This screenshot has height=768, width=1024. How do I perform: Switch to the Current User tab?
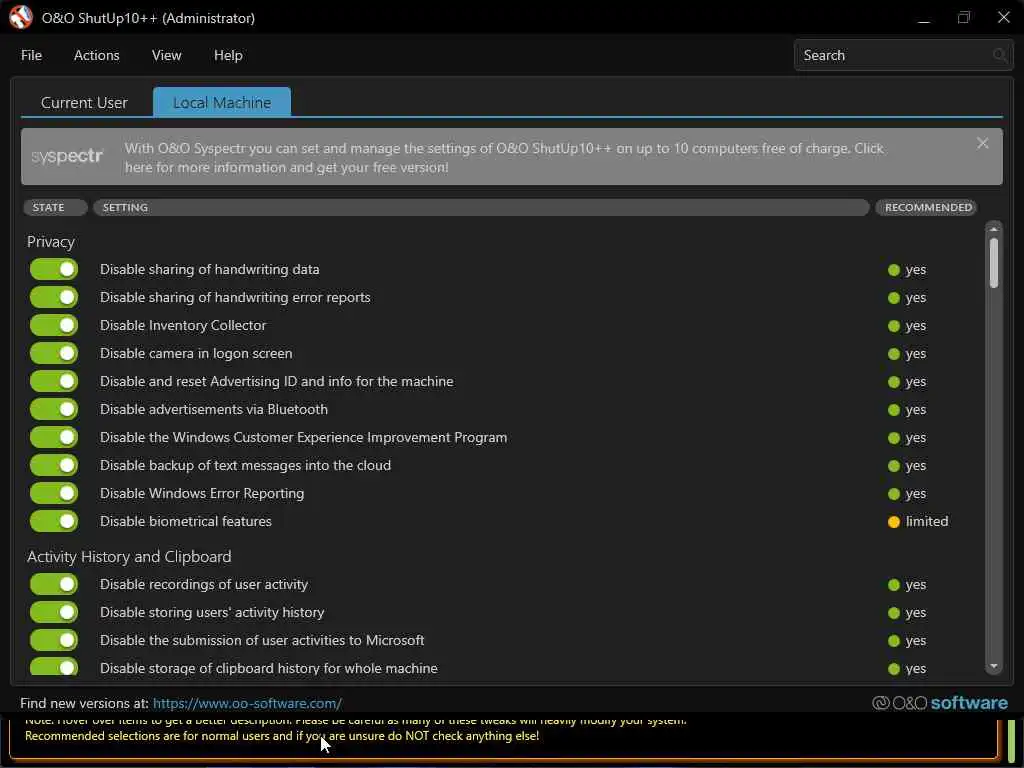tap(84, 103)
